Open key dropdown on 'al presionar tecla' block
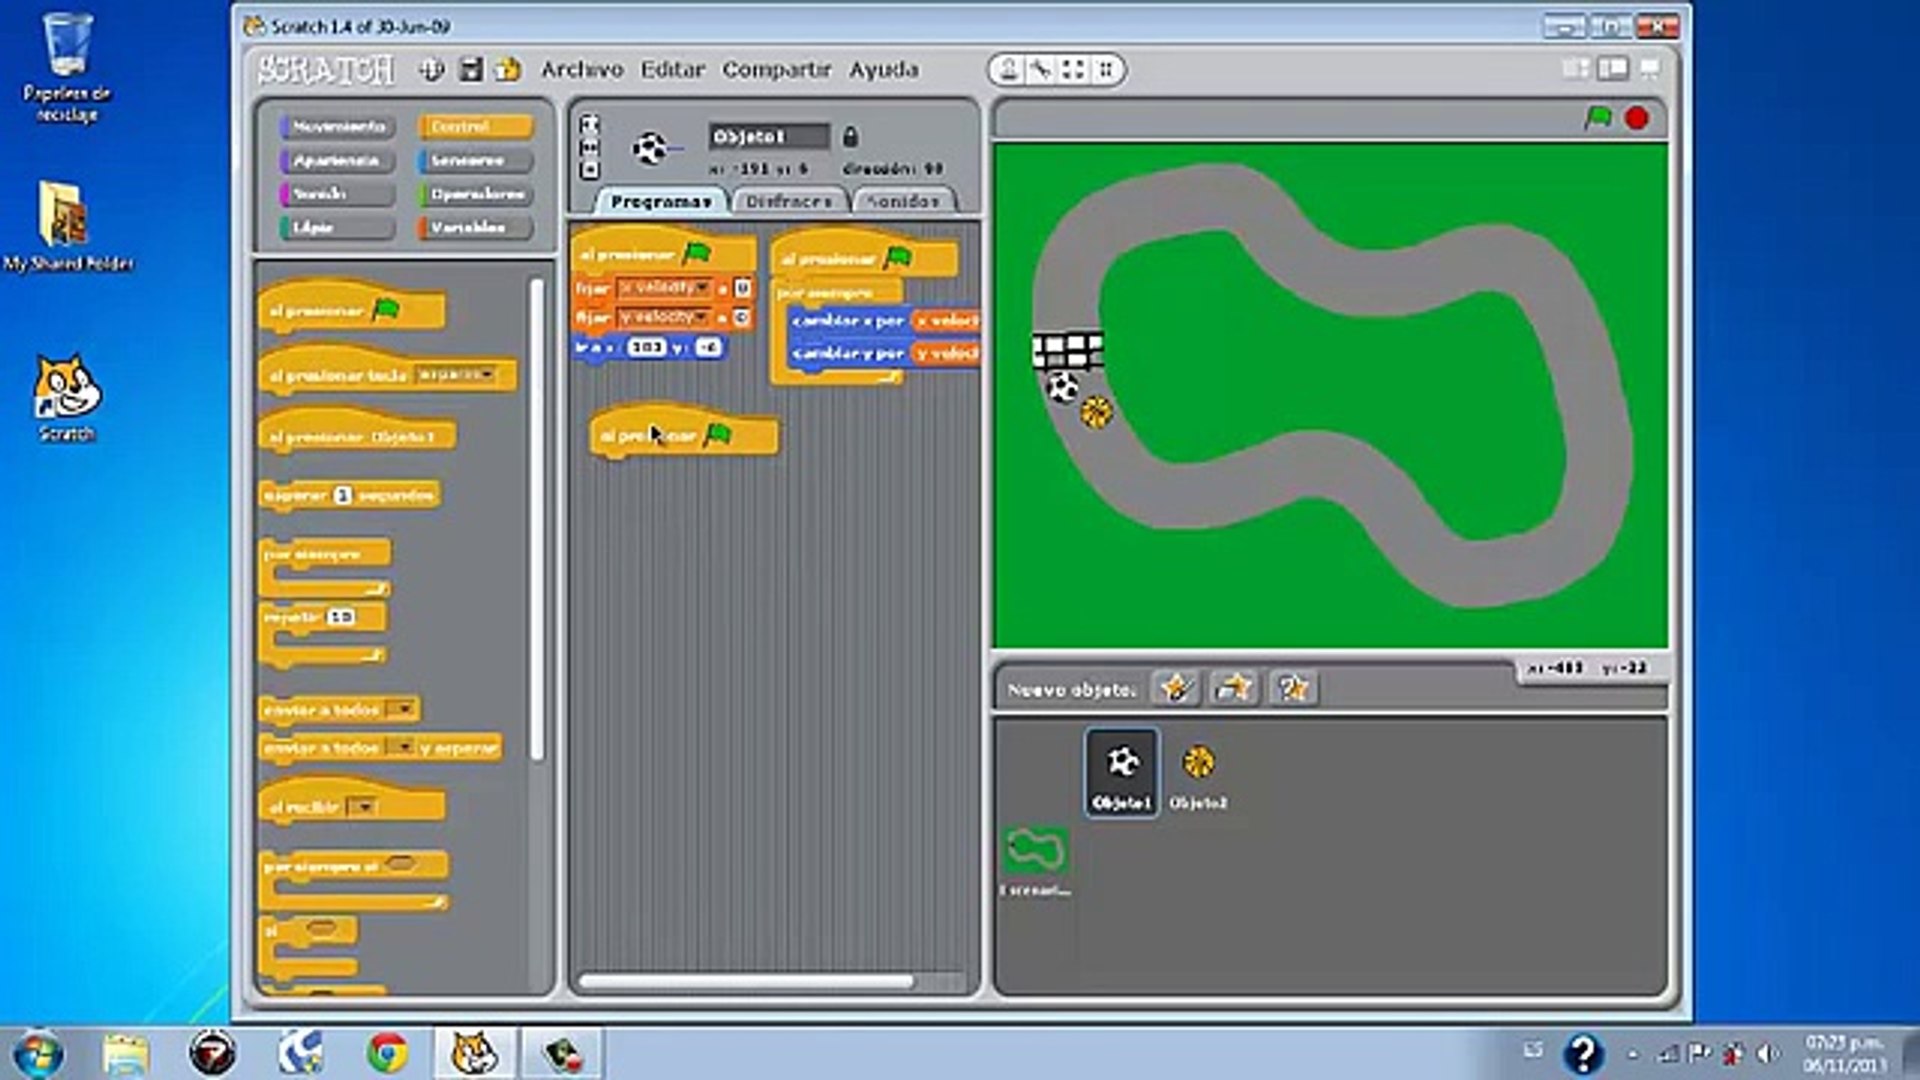Image resolution: width=1920 pixels, height=1080 pixels. click(487, 374)
